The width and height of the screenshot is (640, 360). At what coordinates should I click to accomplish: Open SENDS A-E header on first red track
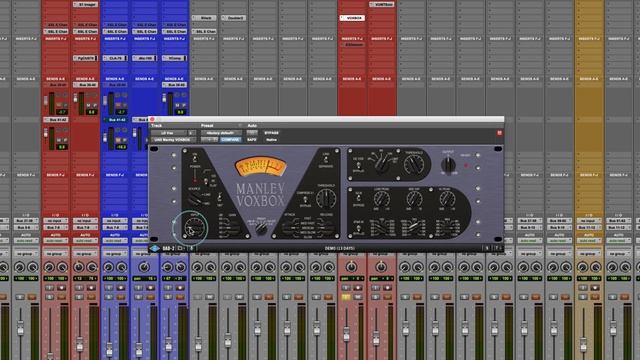(x=56, y=79)
